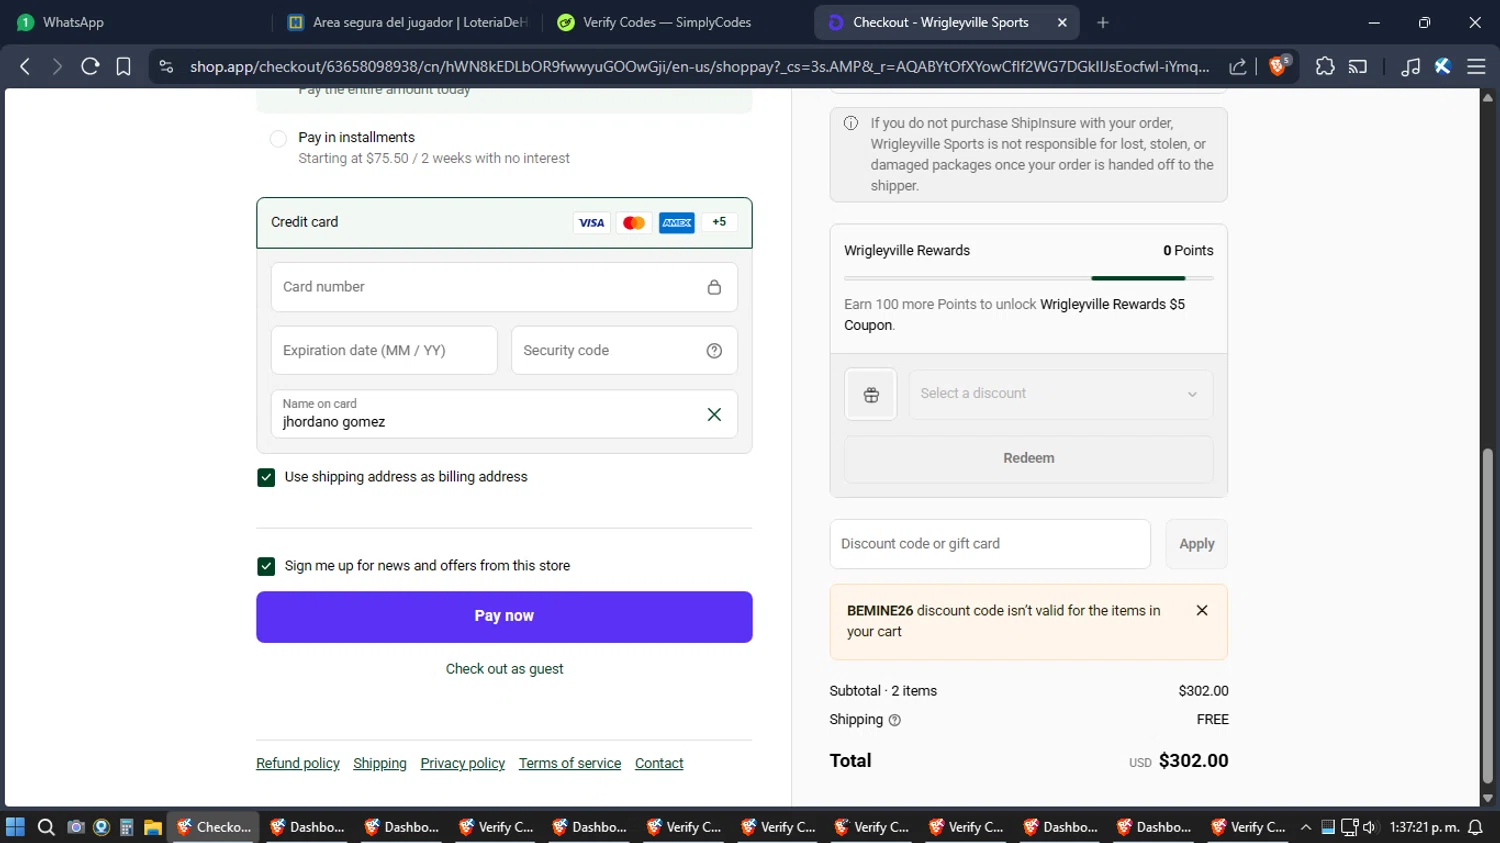Viewport: 1500px width, 843px height.
Task: Open the Terms of service link
Action: [570, 764]
